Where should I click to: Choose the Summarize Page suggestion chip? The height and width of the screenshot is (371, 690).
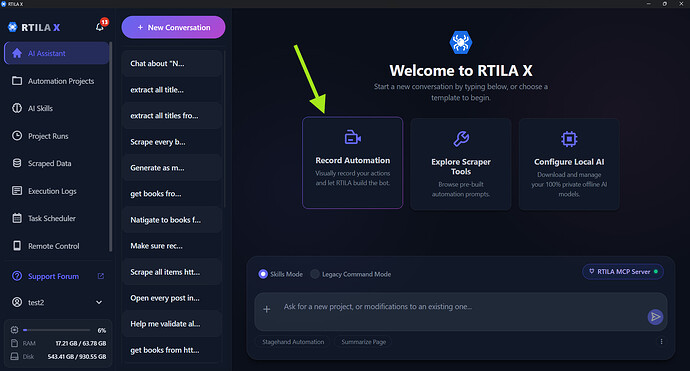(363, 342)
